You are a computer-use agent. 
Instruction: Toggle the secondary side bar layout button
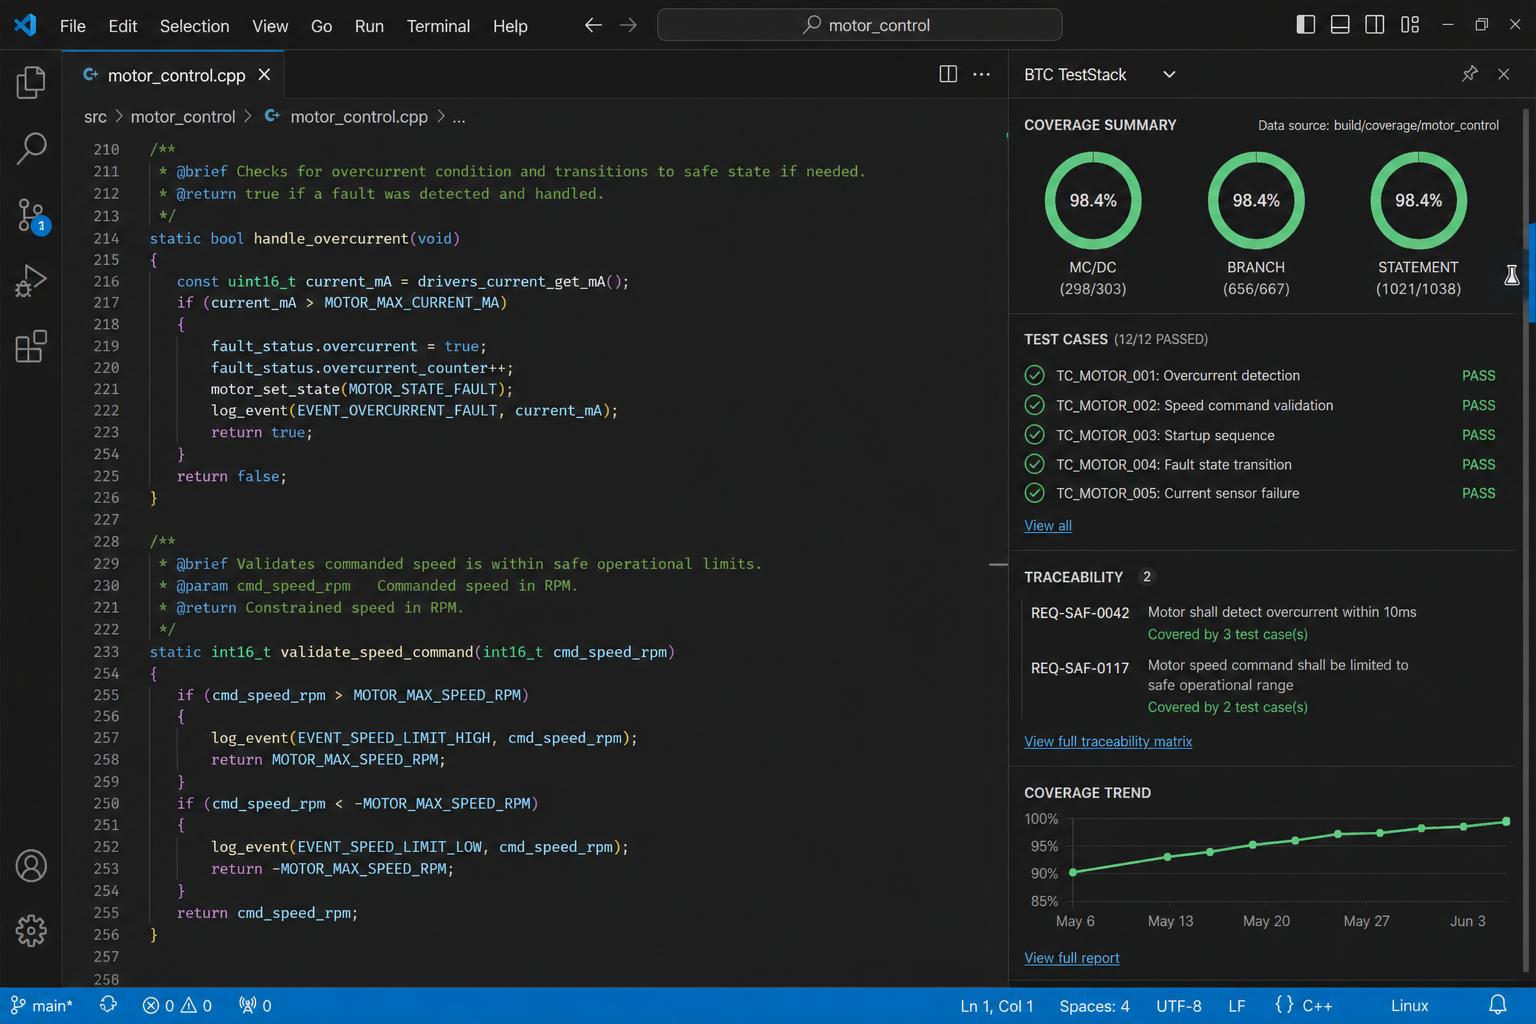click(1375, 25)
